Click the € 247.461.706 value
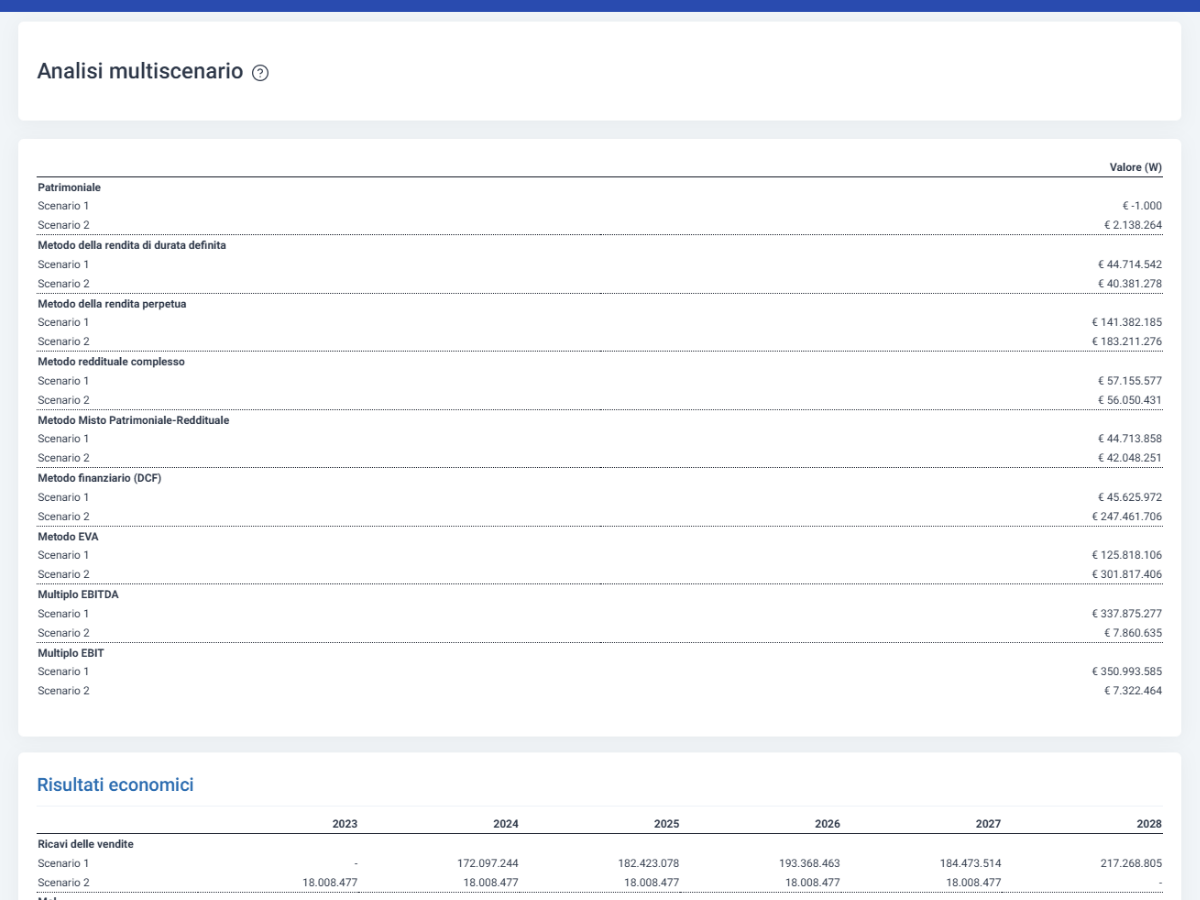Viewport: 1200px width, 900px height. pyautogui.click(x=1127, y=516)
